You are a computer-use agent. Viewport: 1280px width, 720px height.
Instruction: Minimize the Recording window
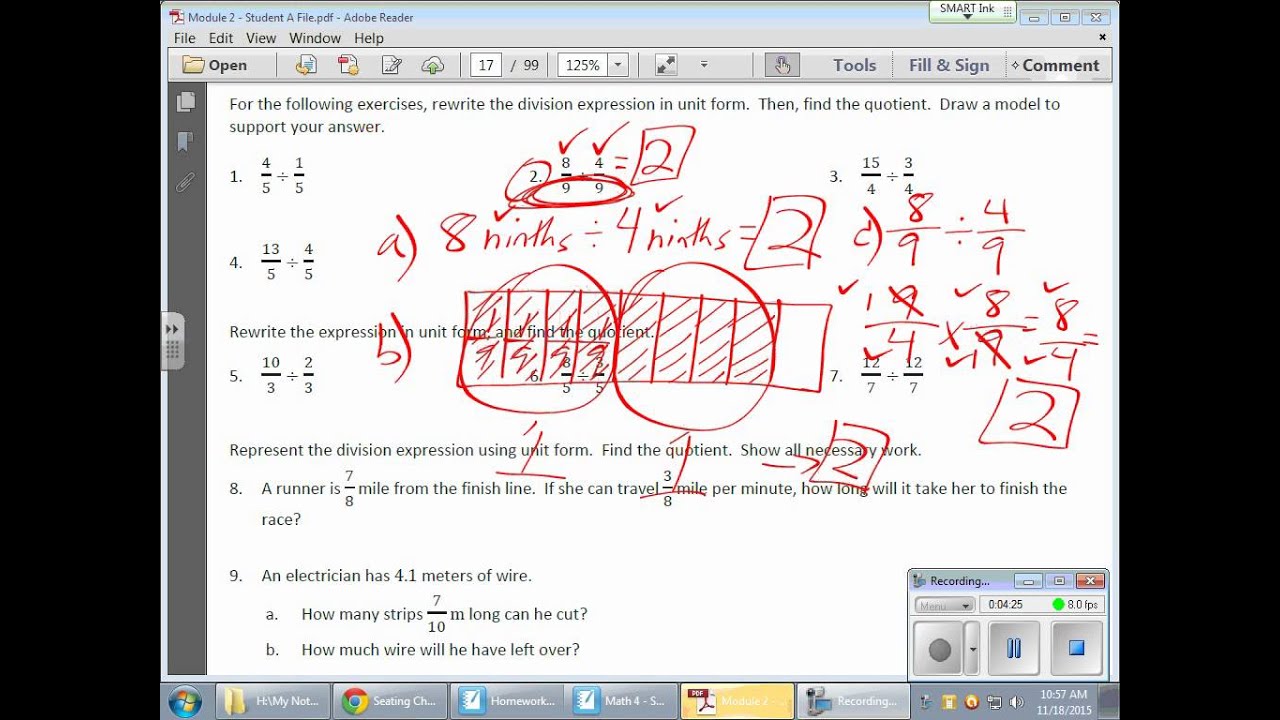(1027, 581)
